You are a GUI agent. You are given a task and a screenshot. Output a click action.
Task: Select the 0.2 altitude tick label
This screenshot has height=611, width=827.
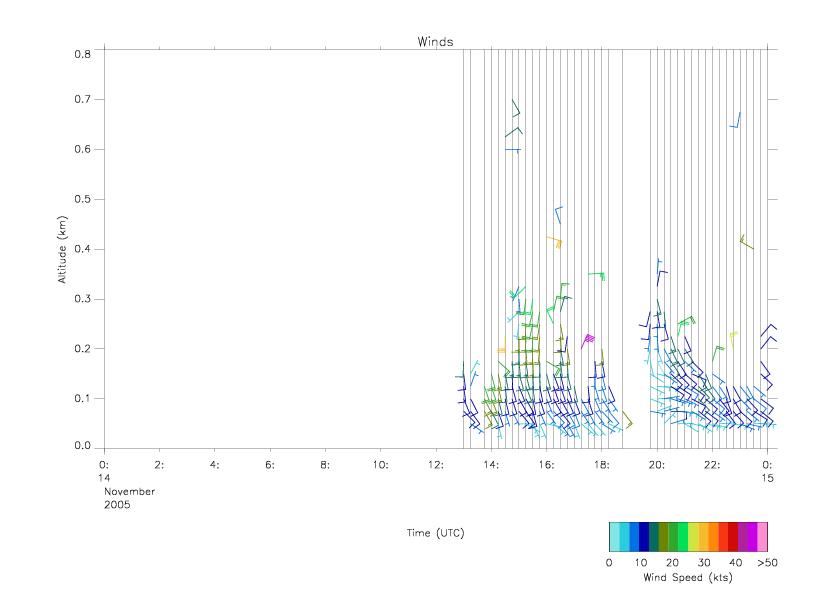point(82,349)
